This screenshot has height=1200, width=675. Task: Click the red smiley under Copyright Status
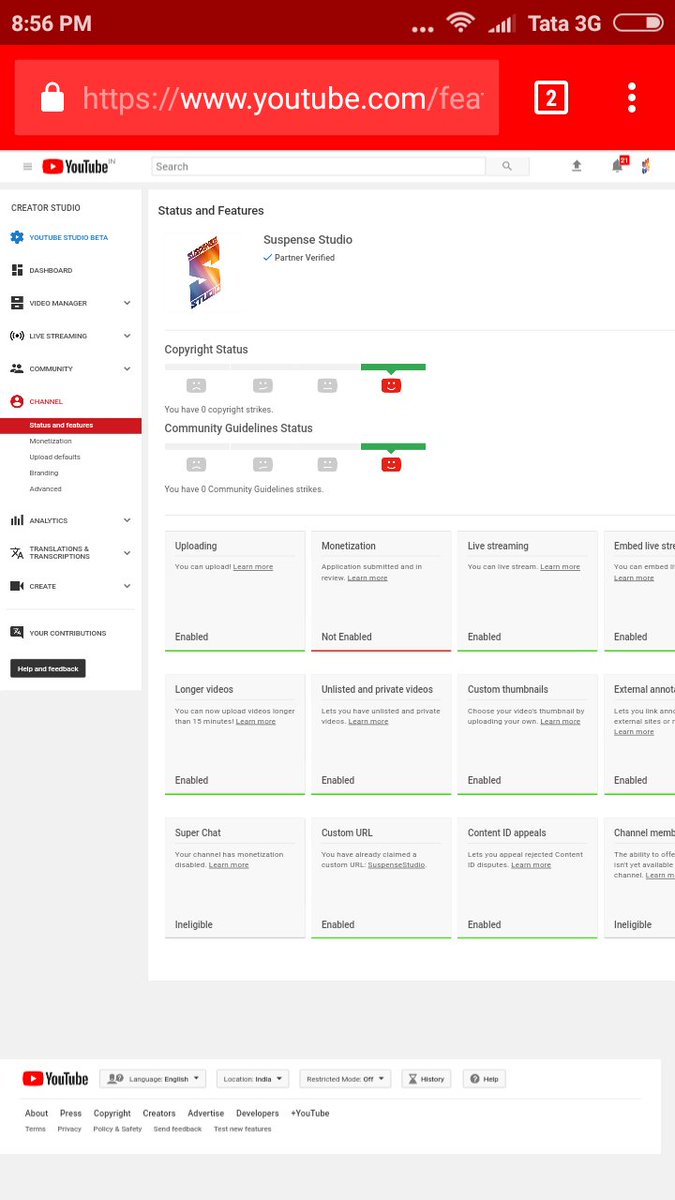[x=391, y=385]
